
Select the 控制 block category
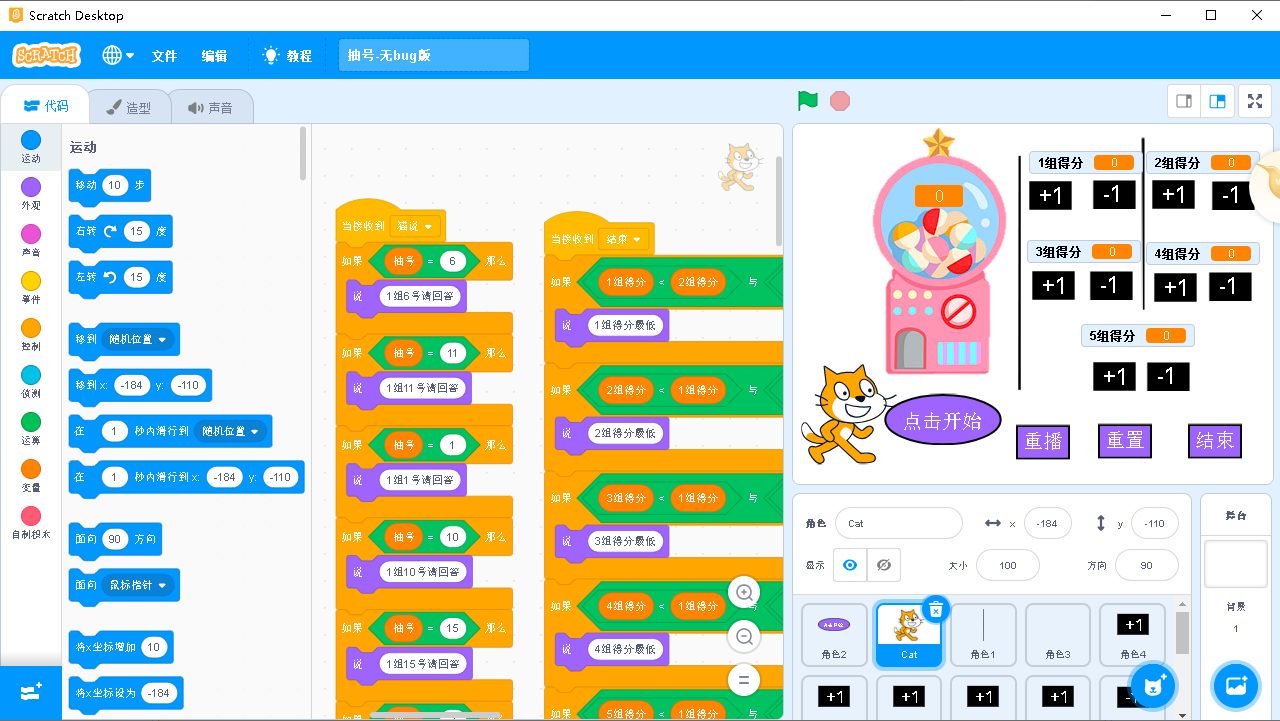click(x=31, y=334)
